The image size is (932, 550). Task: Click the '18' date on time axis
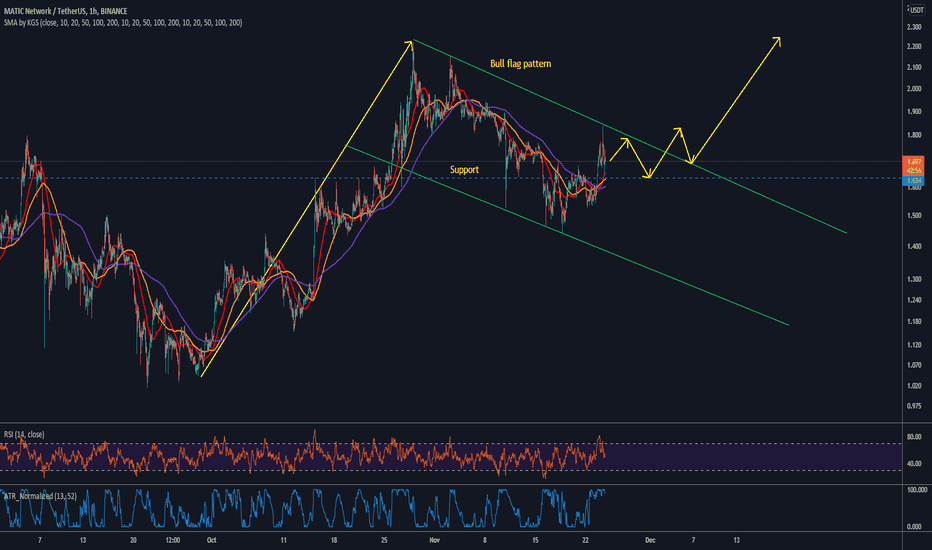click(x=334, y=540)
